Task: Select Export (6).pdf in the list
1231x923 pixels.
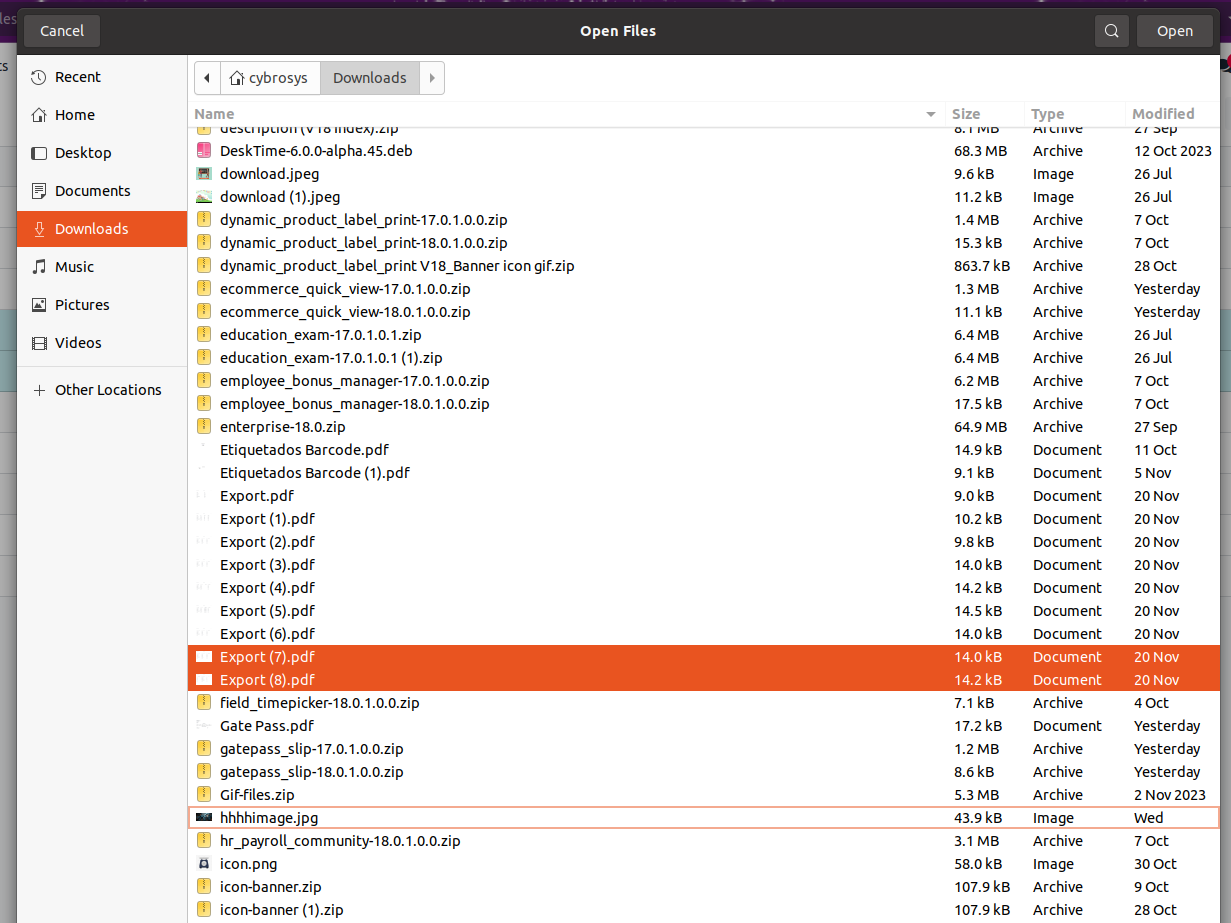Action: pos(267,634)
